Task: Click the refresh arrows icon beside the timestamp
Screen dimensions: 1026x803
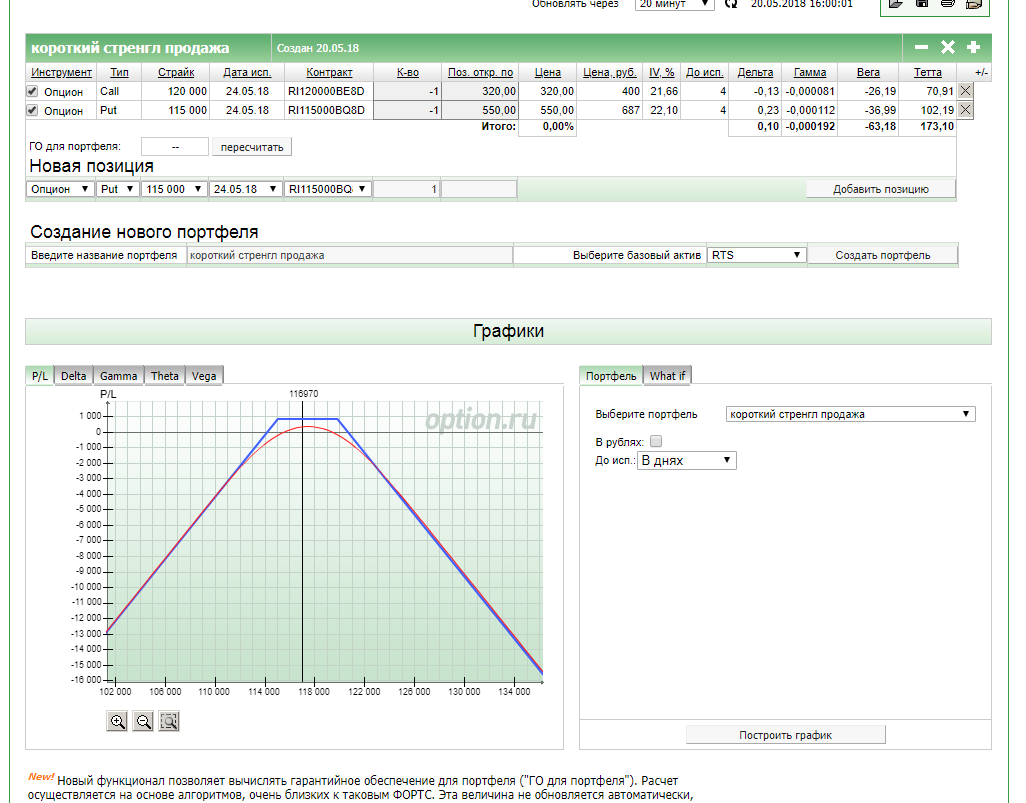Action: point(731,4)
